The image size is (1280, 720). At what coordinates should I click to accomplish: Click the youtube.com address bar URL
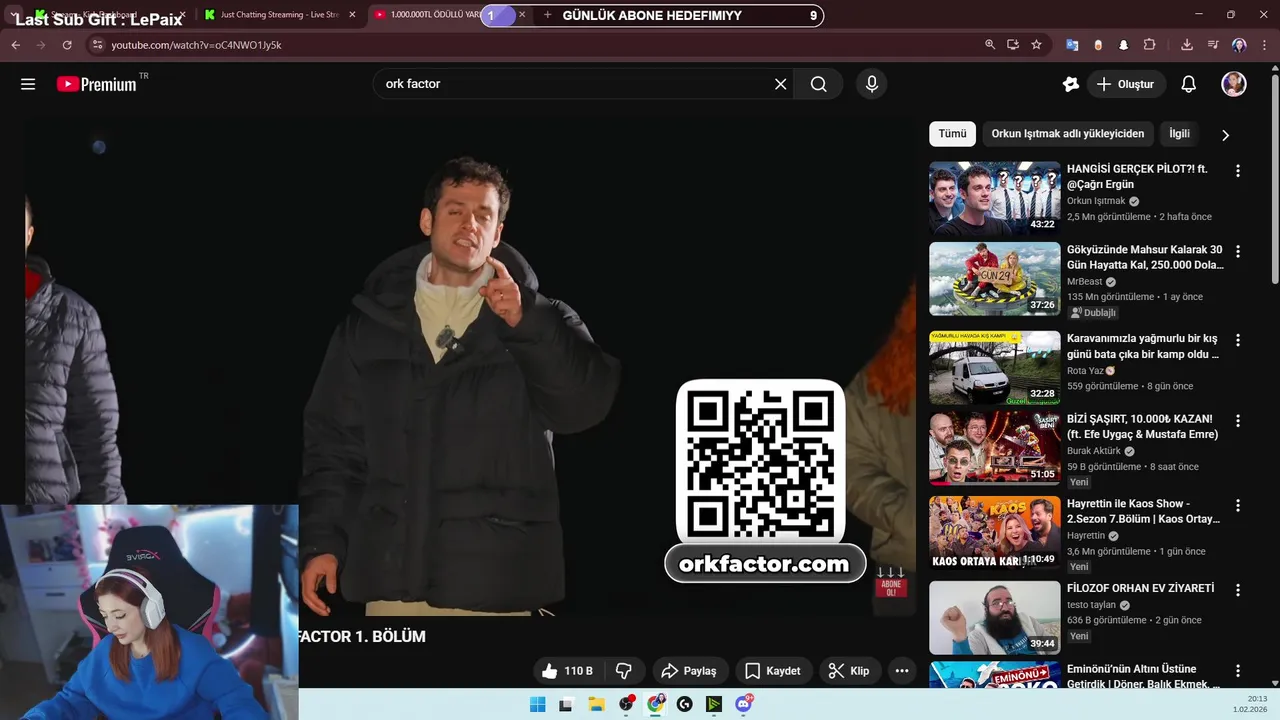[196, 45]
